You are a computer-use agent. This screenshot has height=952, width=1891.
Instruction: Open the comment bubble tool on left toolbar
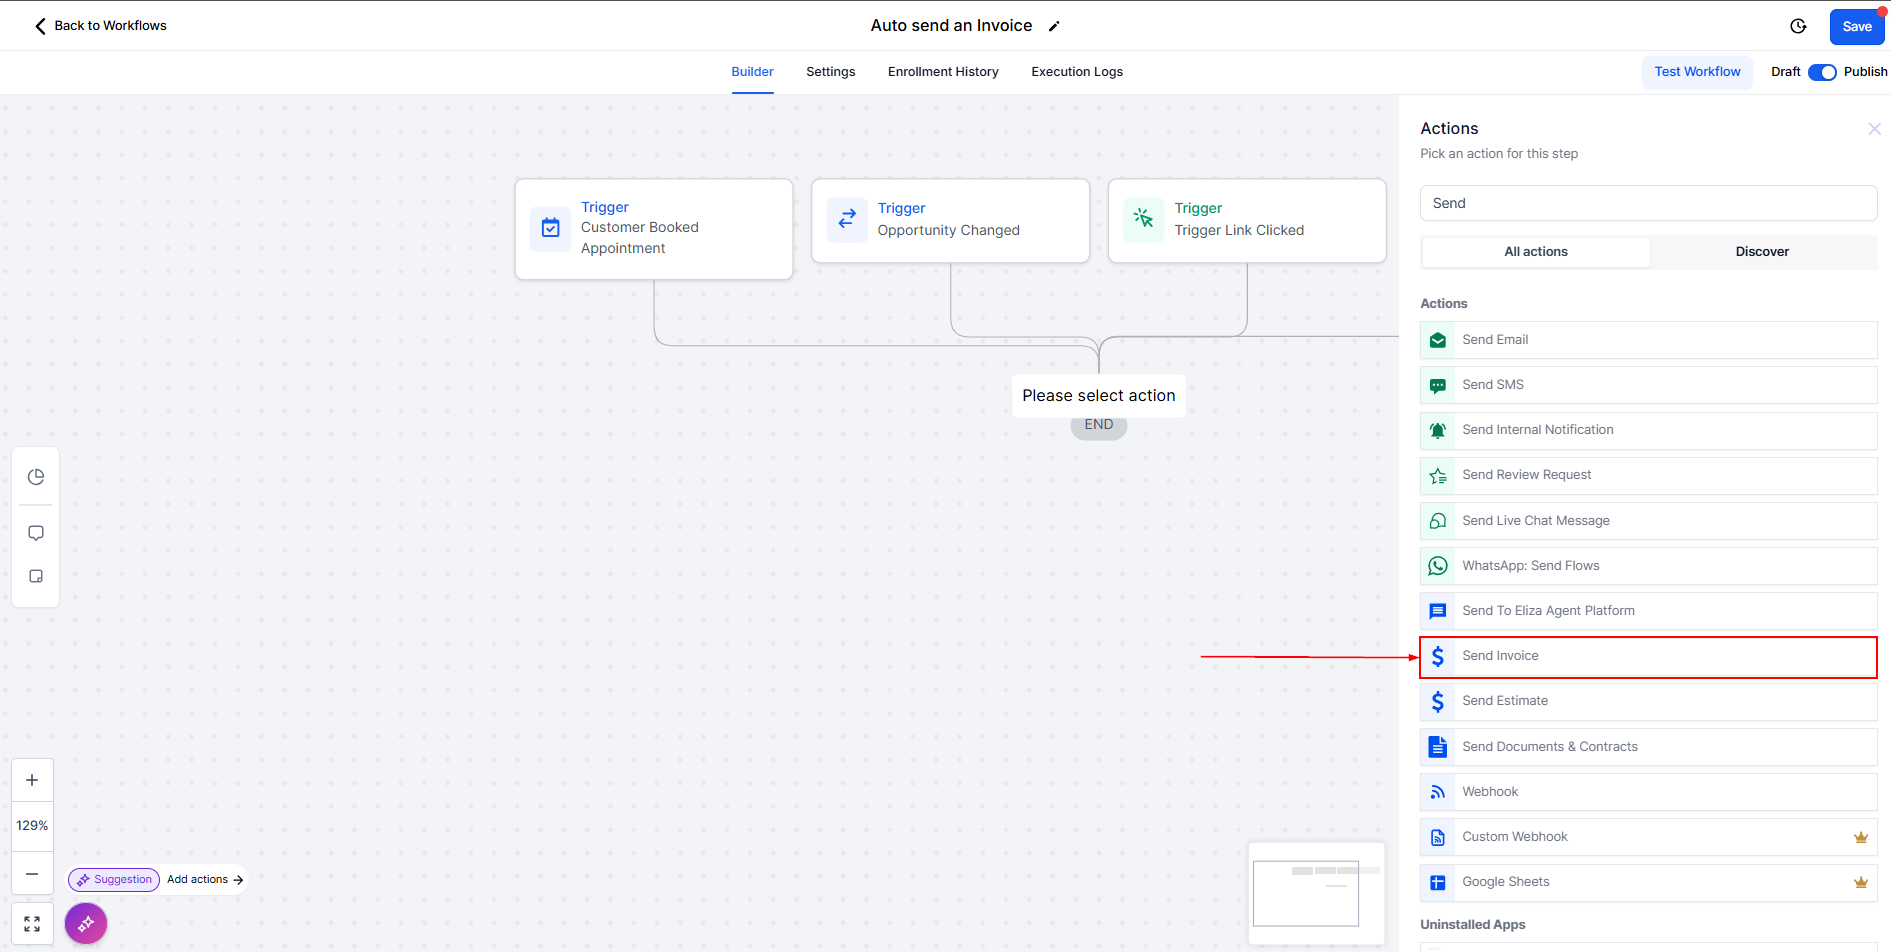pos(36,533)
